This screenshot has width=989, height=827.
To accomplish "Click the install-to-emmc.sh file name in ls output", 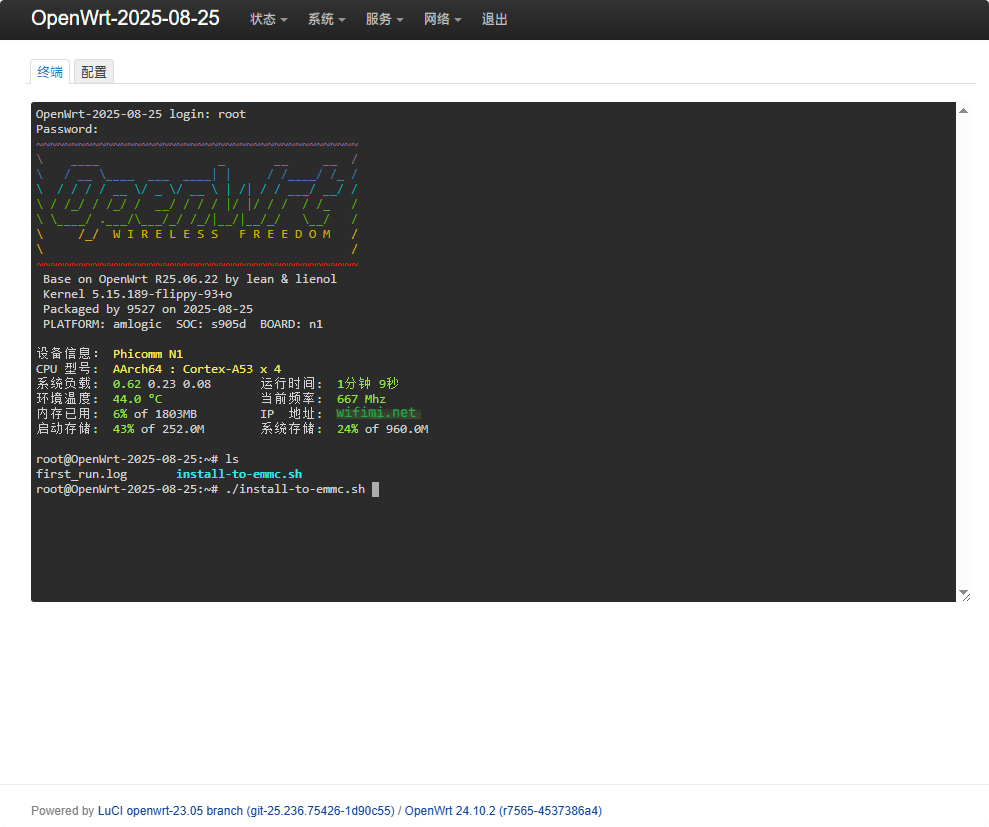I will coord(239,474).
